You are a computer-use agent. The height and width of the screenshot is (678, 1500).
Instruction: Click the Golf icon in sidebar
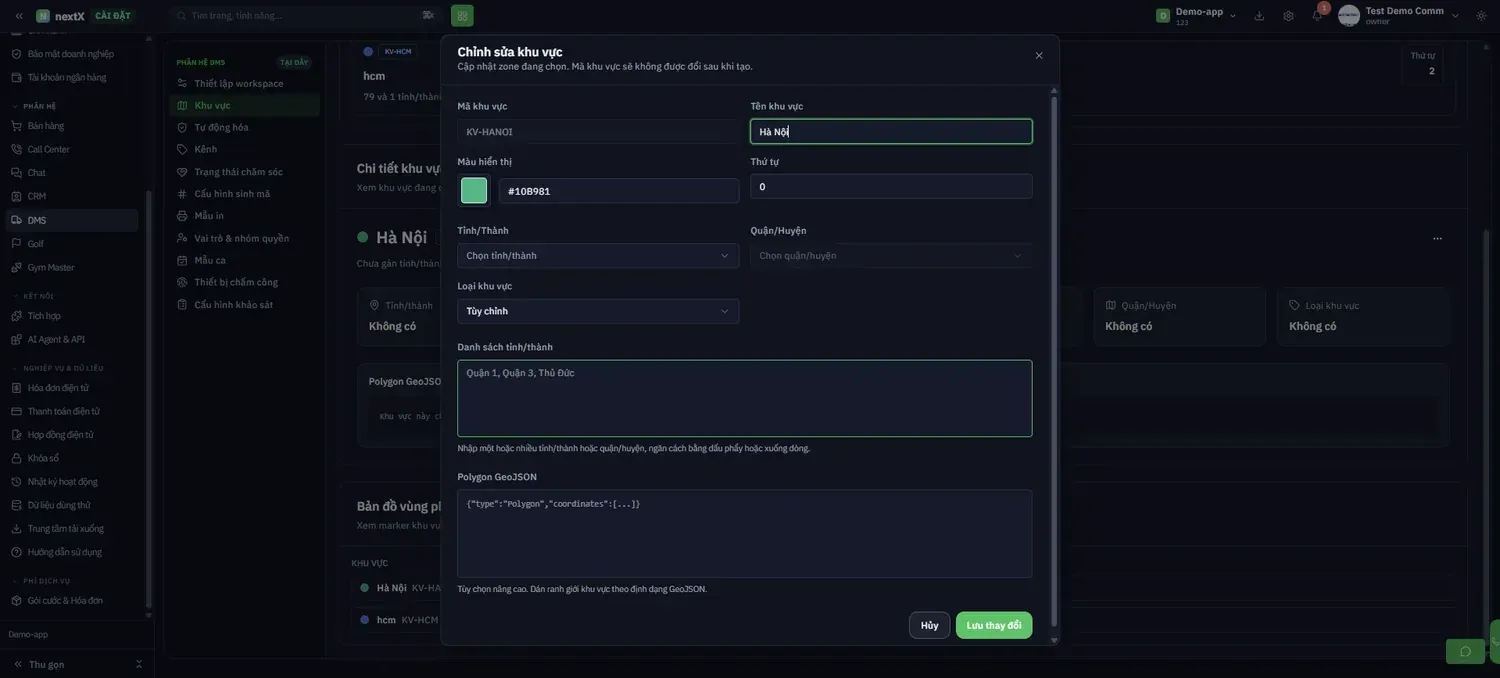coord(16,244)
